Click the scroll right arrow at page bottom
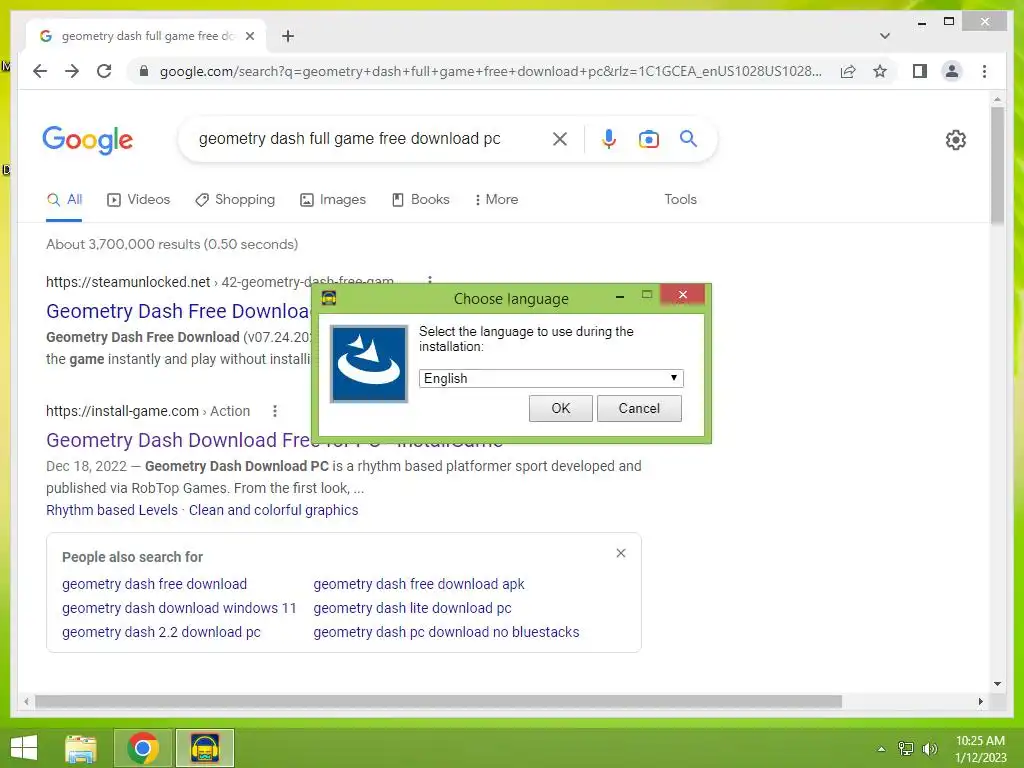The image size is (1024, 768). click(980, 701)
